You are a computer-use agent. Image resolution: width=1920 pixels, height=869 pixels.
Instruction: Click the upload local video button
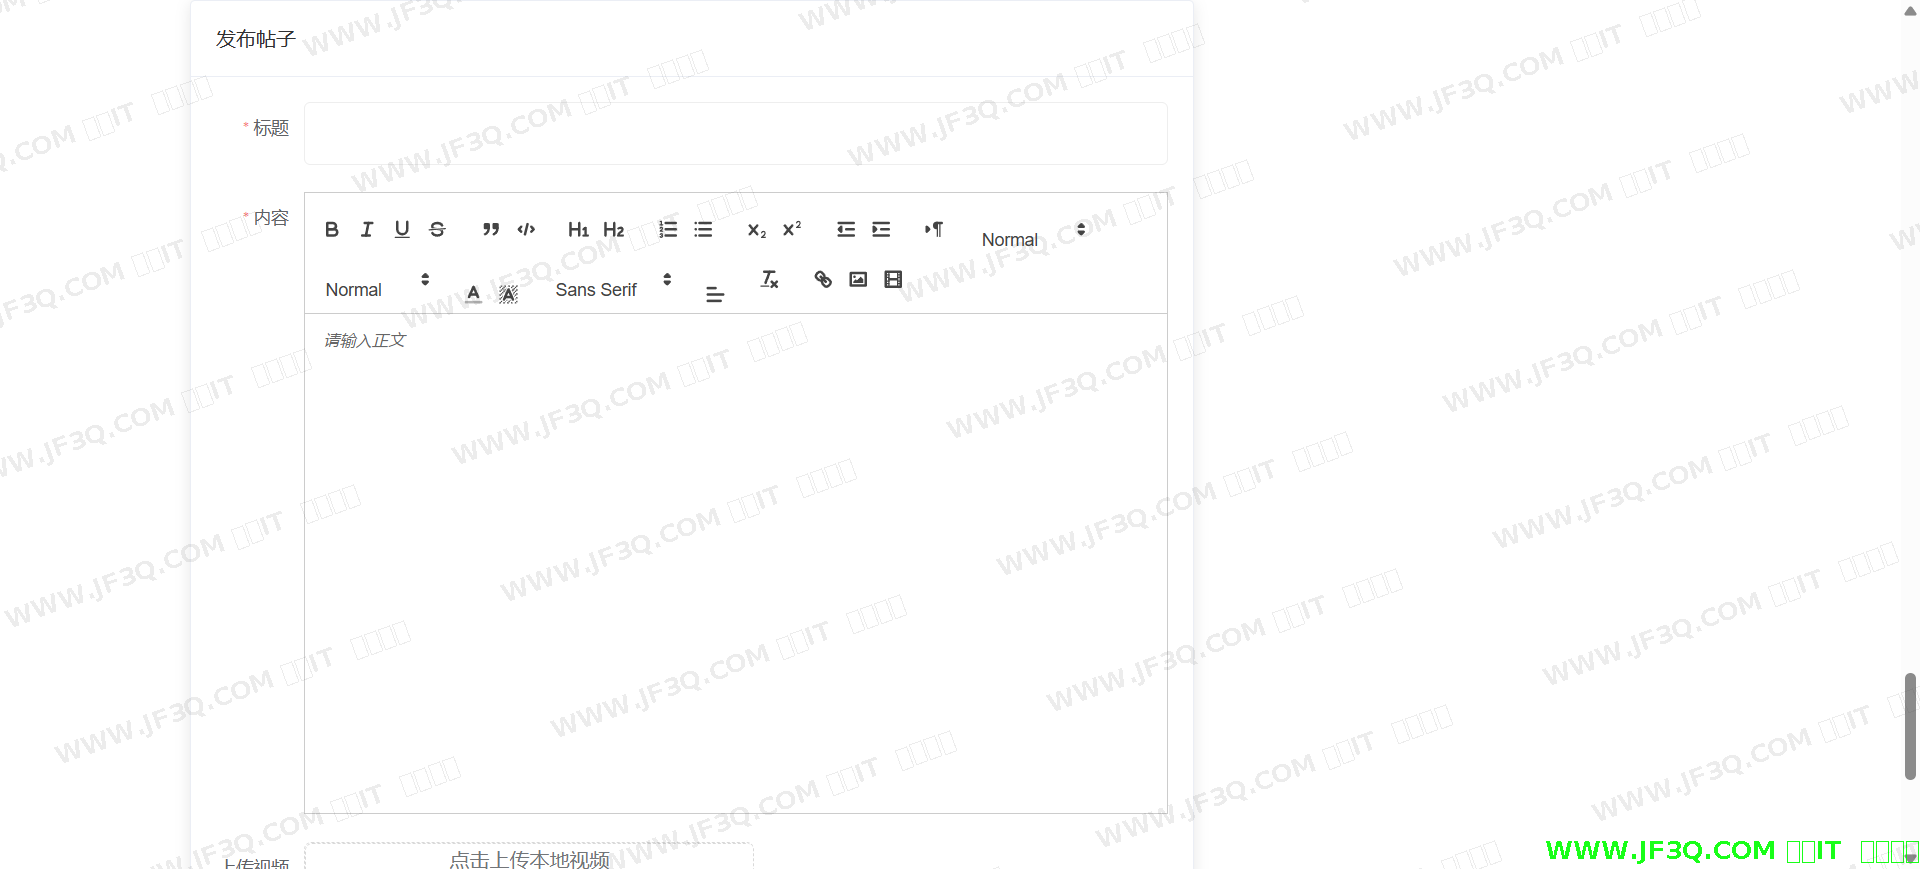(529, 858)
